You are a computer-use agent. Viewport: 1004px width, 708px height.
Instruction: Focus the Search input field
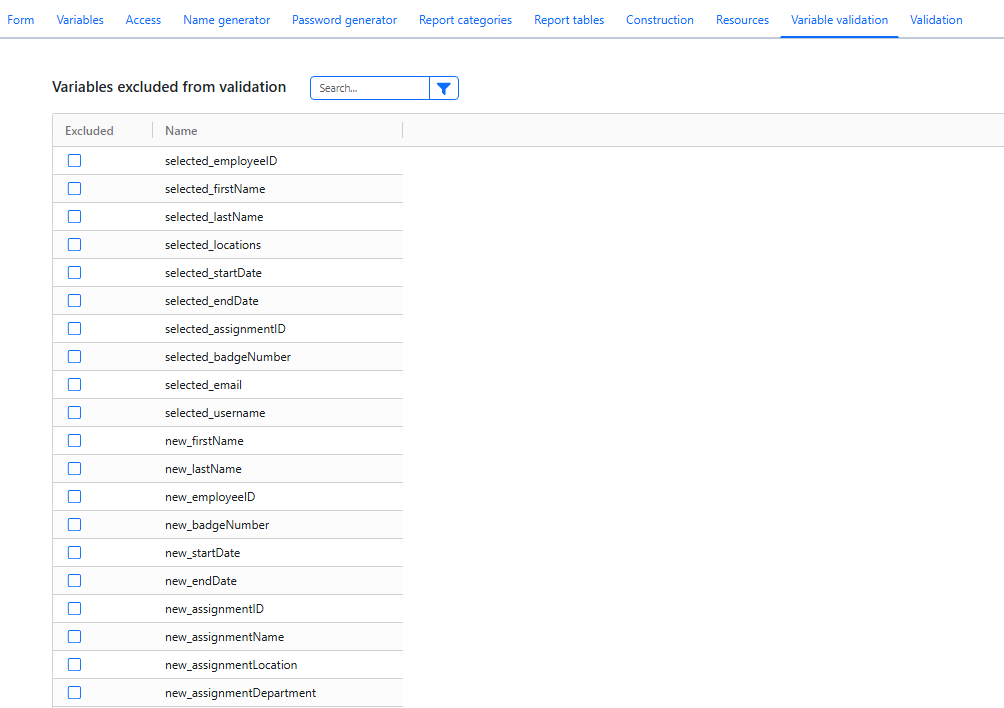pos(369,88)
